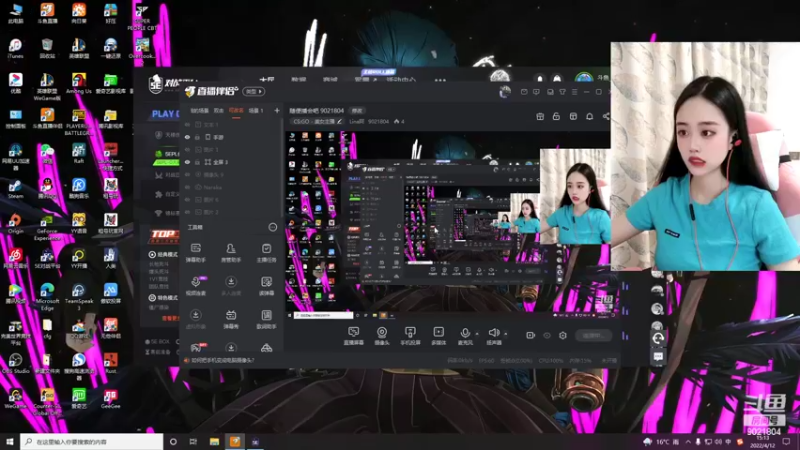Viewport: 800px width, 450px height.
Task: Toggle visibility of the 手游 source
Action: coord(188,137)
